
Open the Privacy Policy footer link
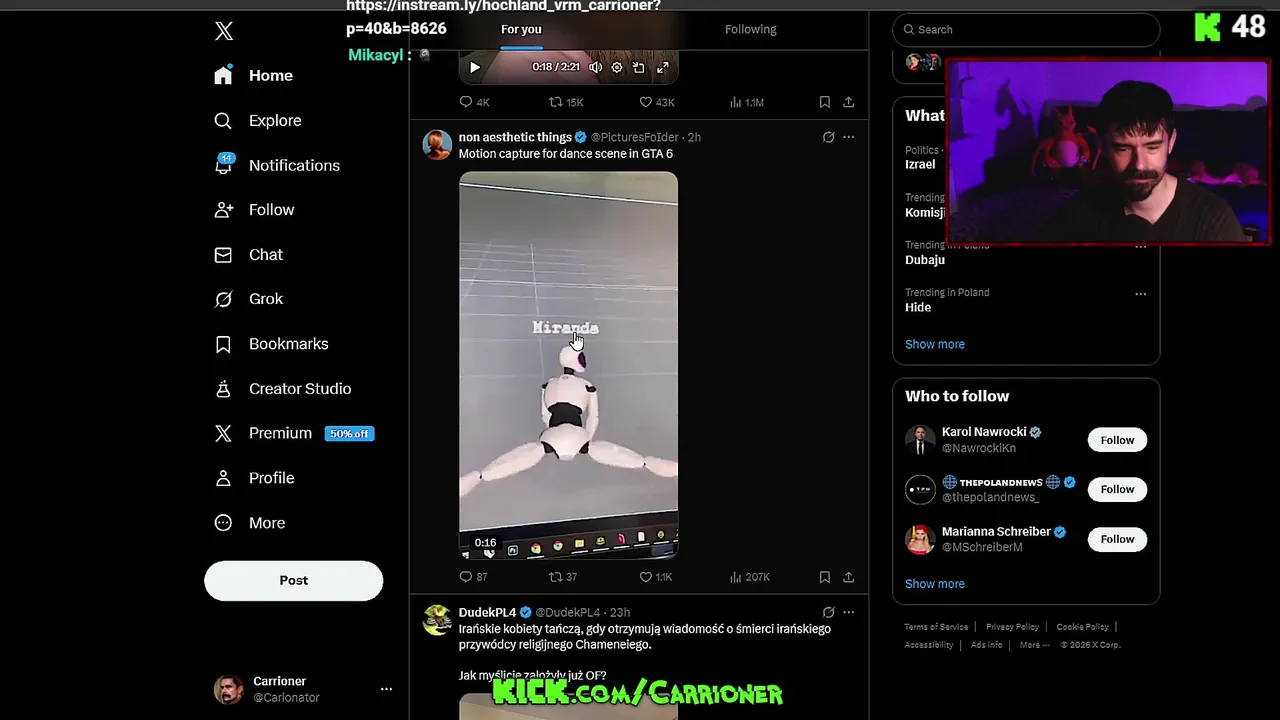tap(1012, 627)
